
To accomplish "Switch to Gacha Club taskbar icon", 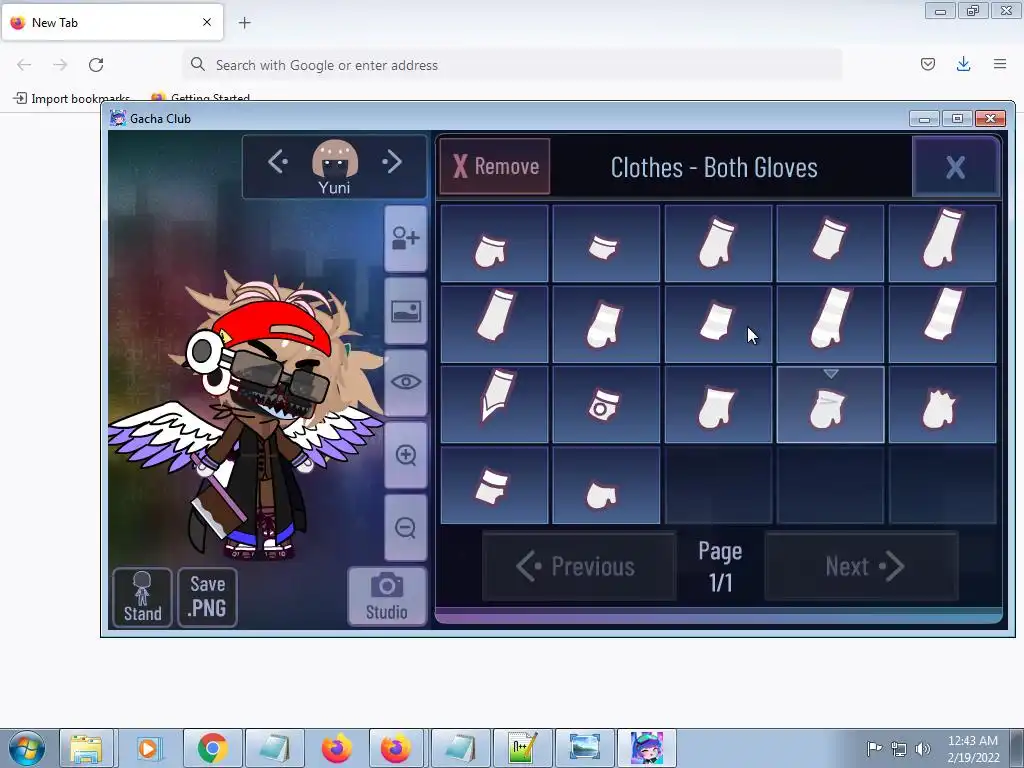I will pyautogui.click(x=647, y=748).
